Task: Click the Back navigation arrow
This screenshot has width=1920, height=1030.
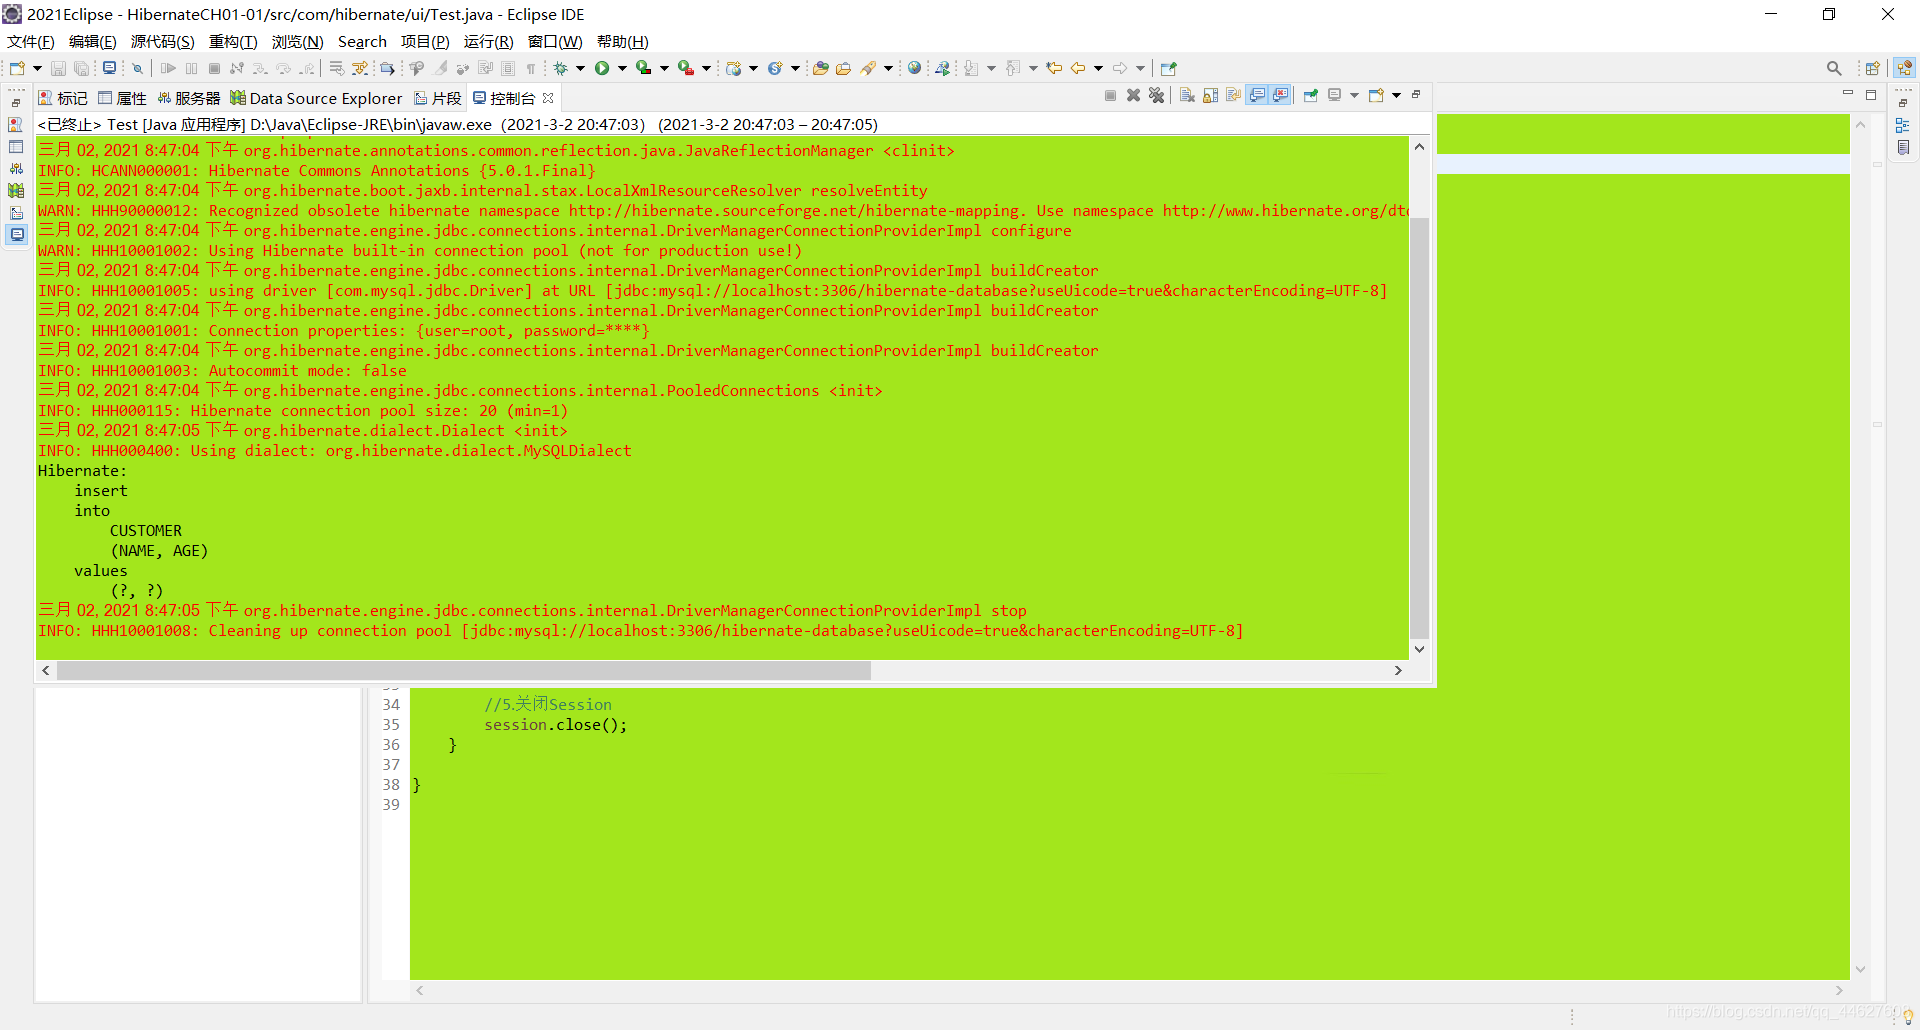Action: [x=1077, y=68]
